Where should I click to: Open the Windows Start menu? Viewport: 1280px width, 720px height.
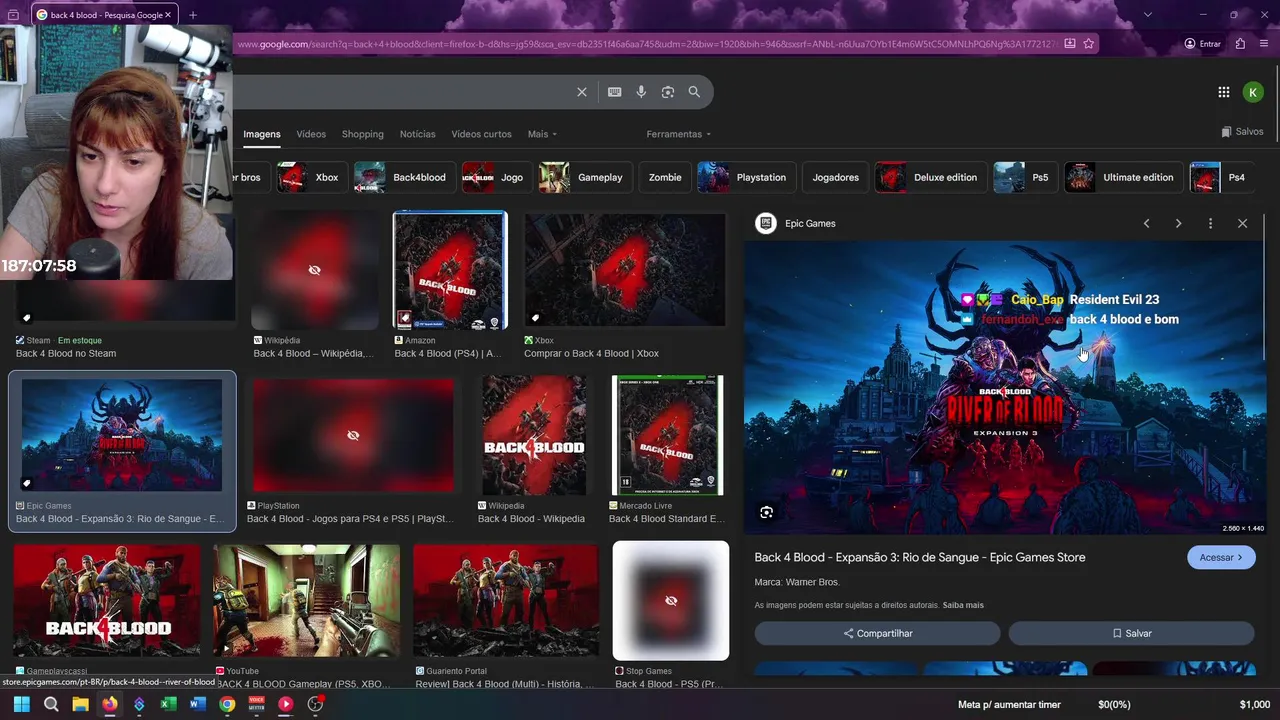[21, 704]
